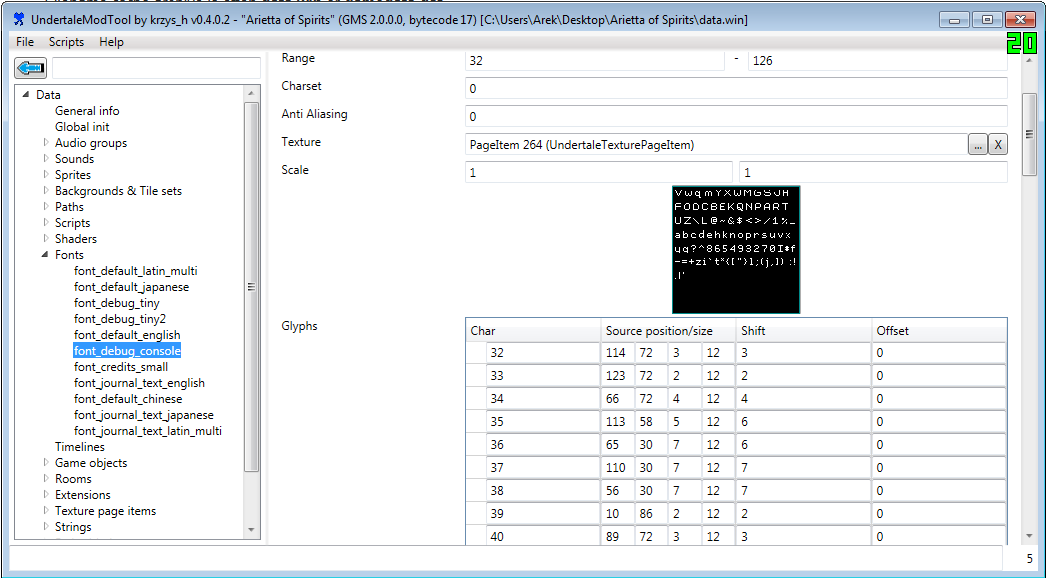Expand the Sprites tree node
1048x578 pixels.
(46, 175)
